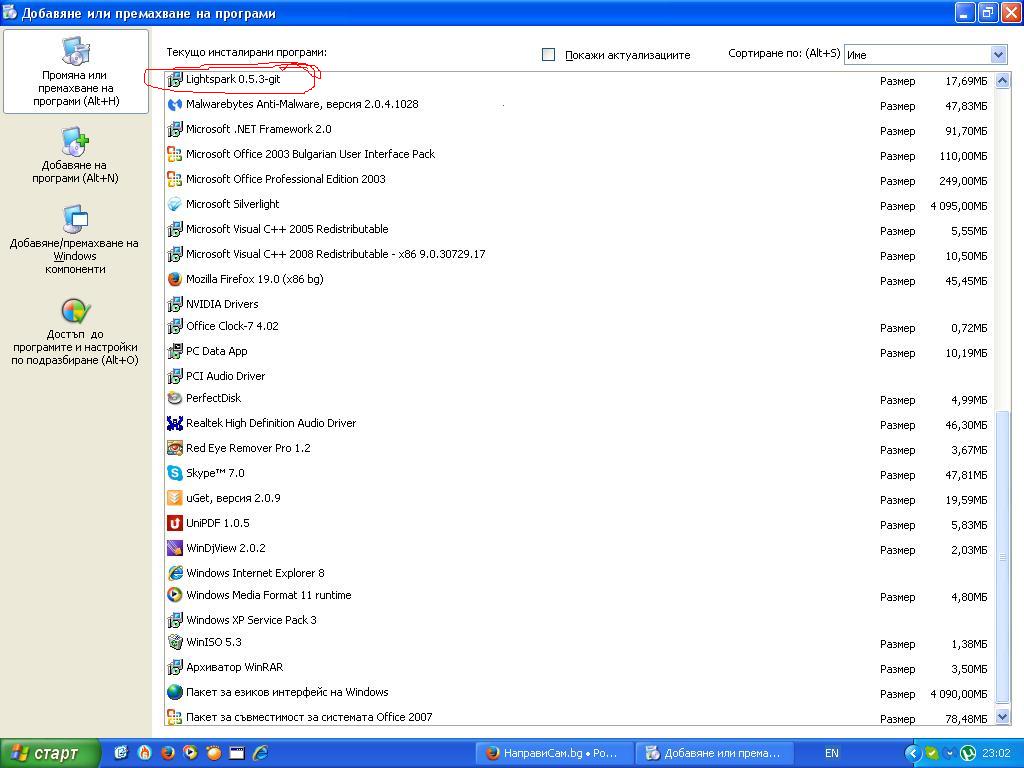Click the Lightspark 0.5.3-git installer icon
The width and height of the screenshot is (1024, 768).
click(174, 80)
